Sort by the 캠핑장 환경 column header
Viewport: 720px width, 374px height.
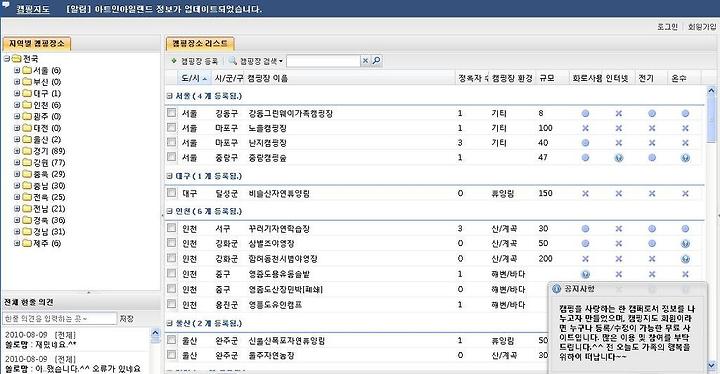(512, 79)
